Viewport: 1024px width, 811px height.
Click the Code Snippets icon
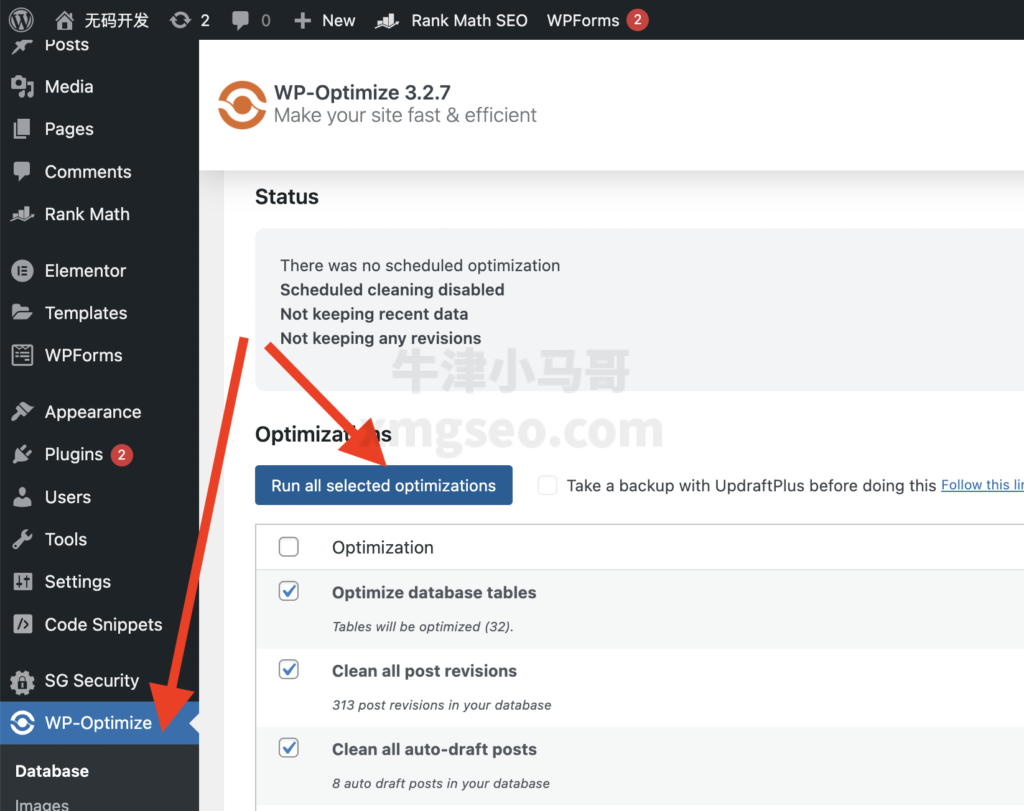pos(22,624)
